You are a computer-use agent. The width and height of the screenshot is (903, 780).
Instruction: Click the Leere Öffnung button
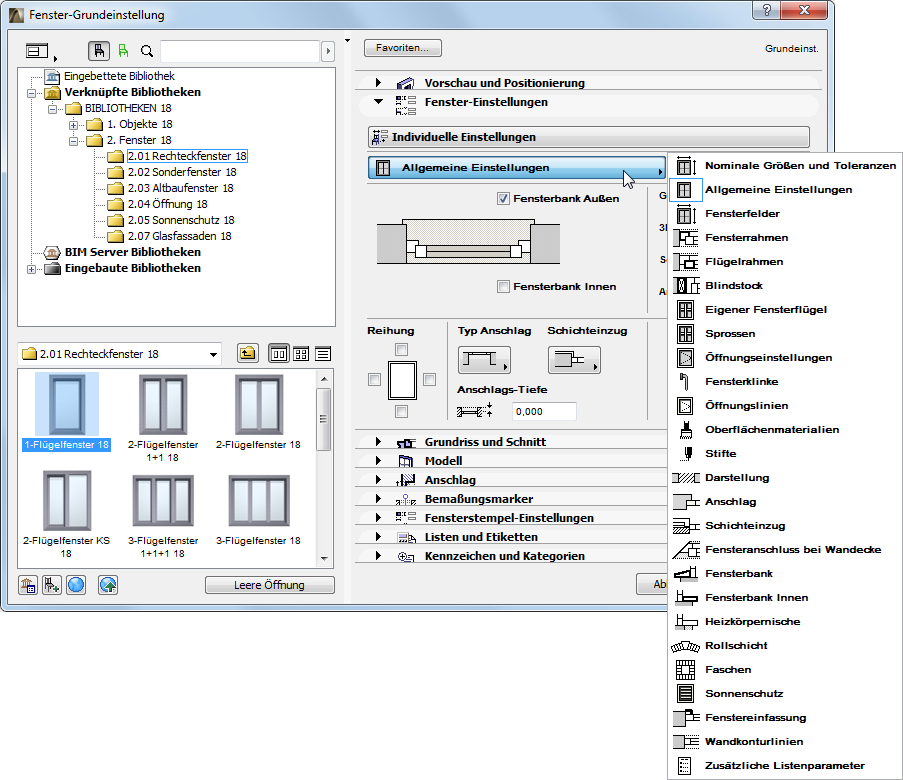pos(269,584)
